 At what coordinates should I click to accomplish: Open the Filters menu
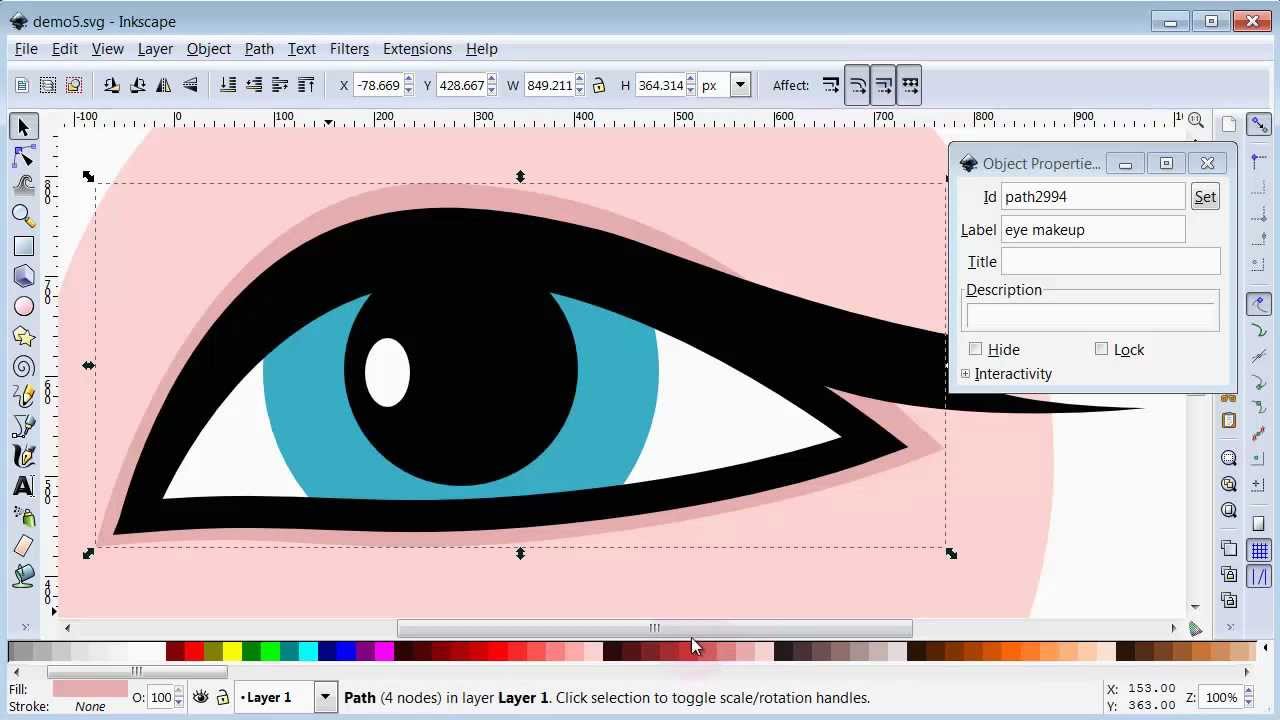click(348, 48)
